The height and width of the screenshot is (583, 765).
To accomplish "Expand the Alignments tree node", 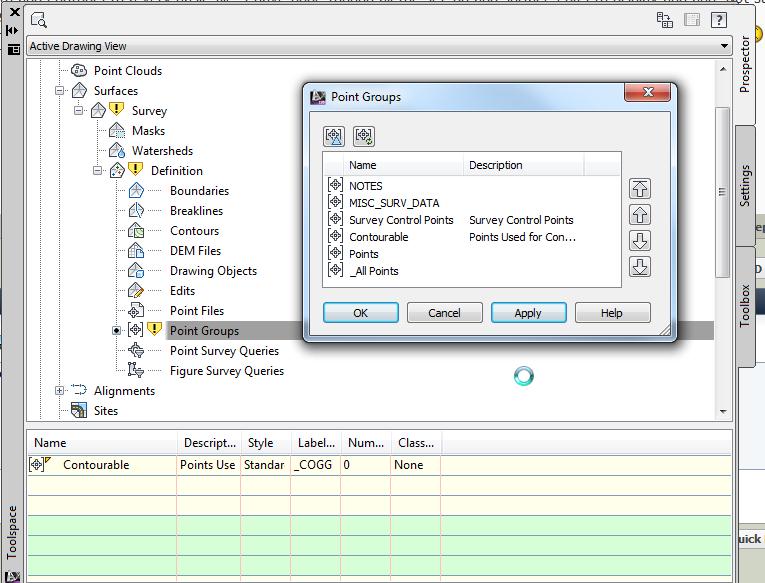I will click(60, 391).
